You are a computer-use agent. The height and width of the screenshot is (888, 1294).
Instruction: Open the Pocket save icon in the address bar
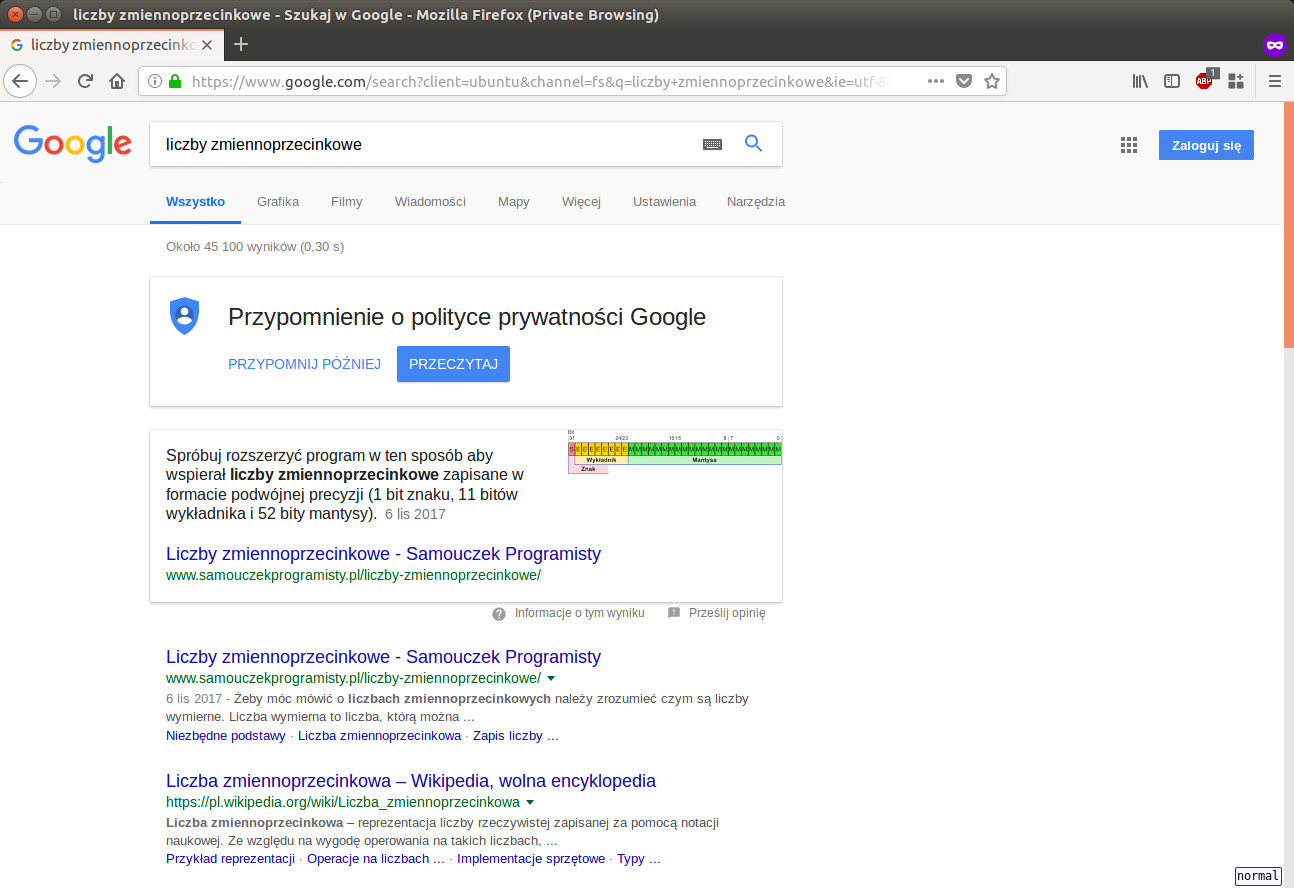click(x=964, y=81)
